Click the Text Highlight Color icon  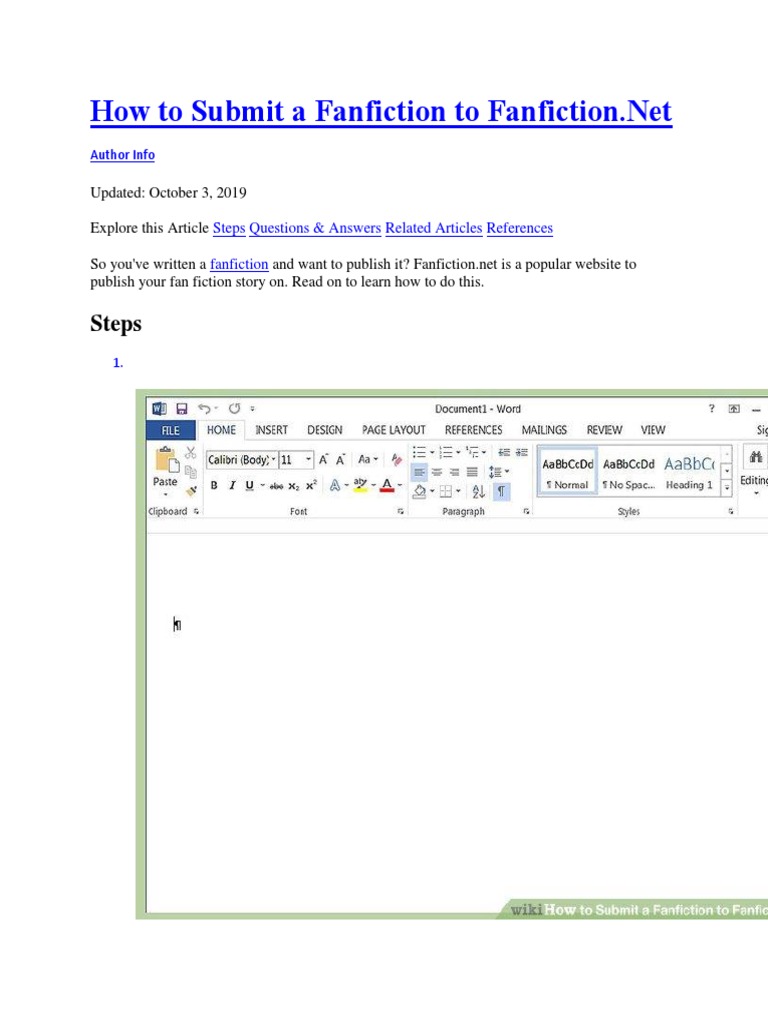click(359, 485)
